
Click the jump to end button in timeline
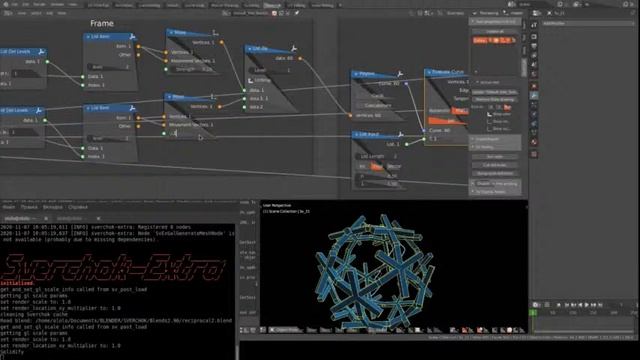point(600,305)
